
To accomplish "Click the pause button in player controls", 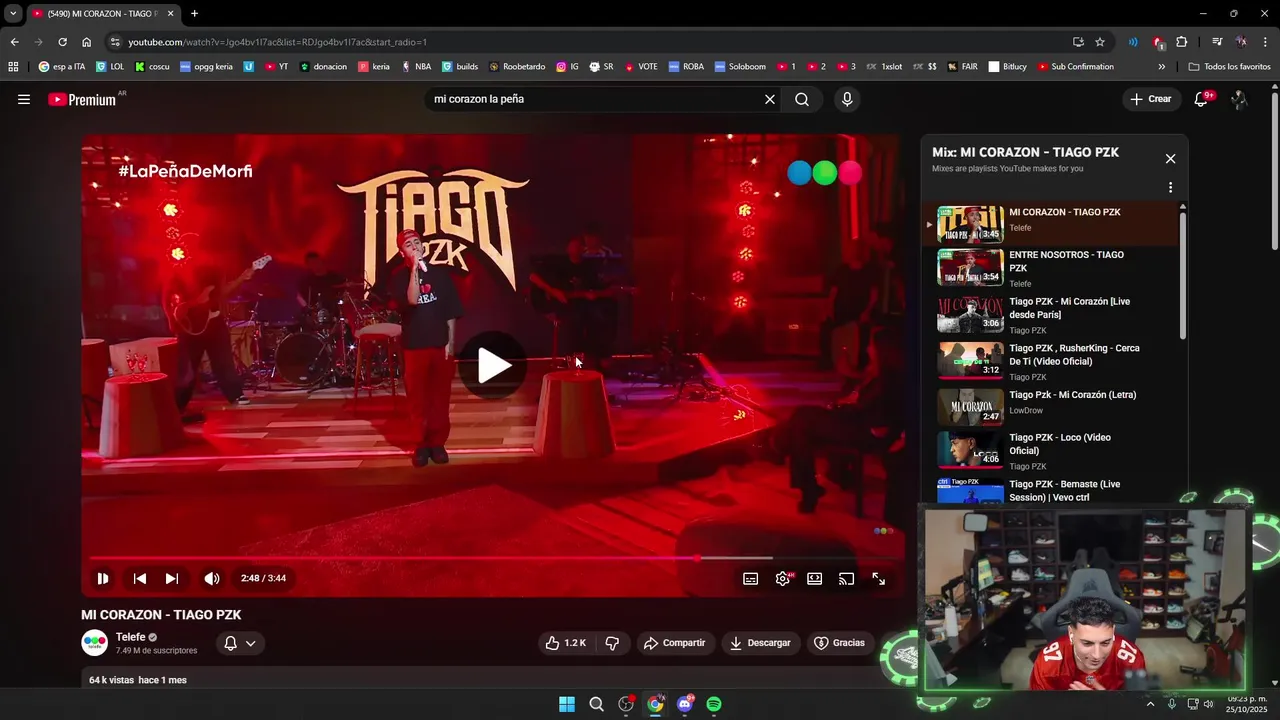I will click(x=102, y=578).
